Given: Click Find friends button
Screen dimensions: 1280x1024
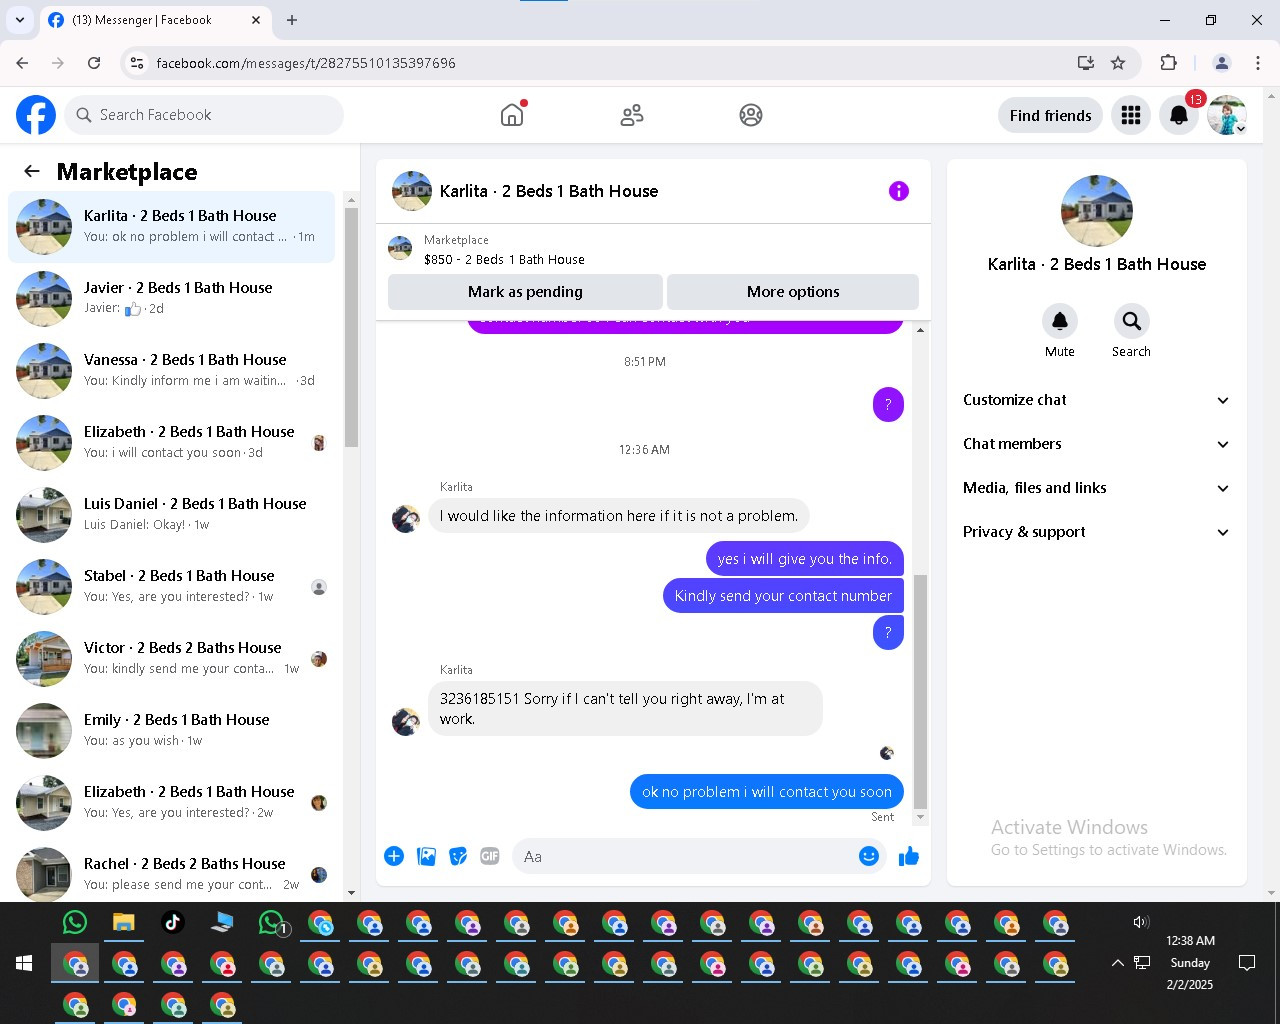Looking at the screenshot, I should click(x=1050, y=115).
